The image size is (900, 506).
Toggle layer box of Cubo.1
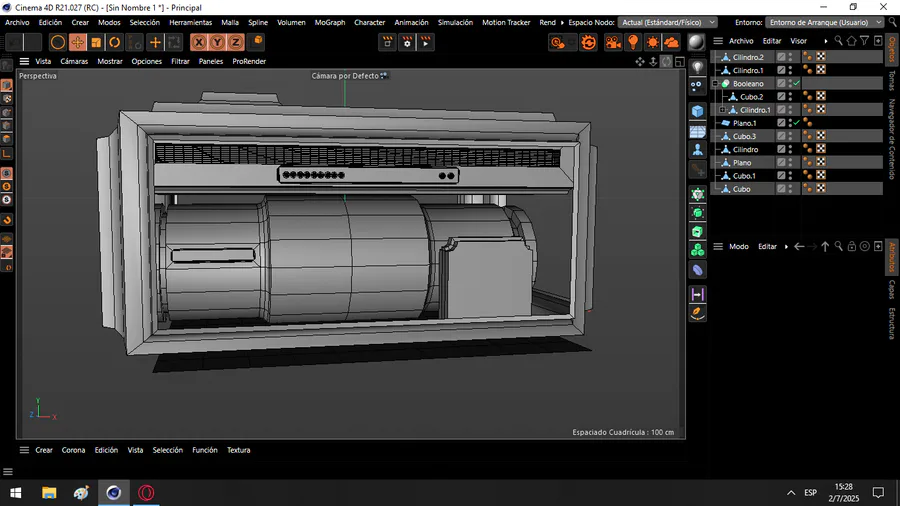click(x=781, y=176)
